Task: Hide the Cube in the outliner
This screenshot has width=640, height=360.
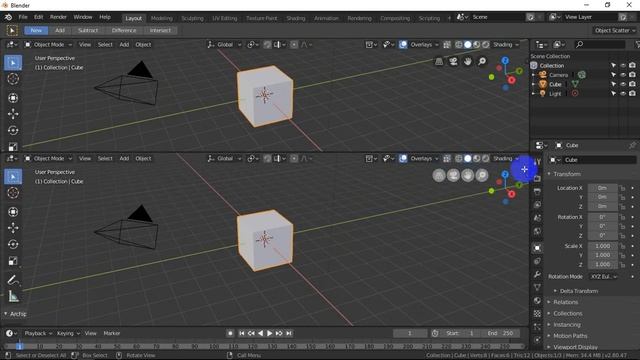Action: [623, 84]
